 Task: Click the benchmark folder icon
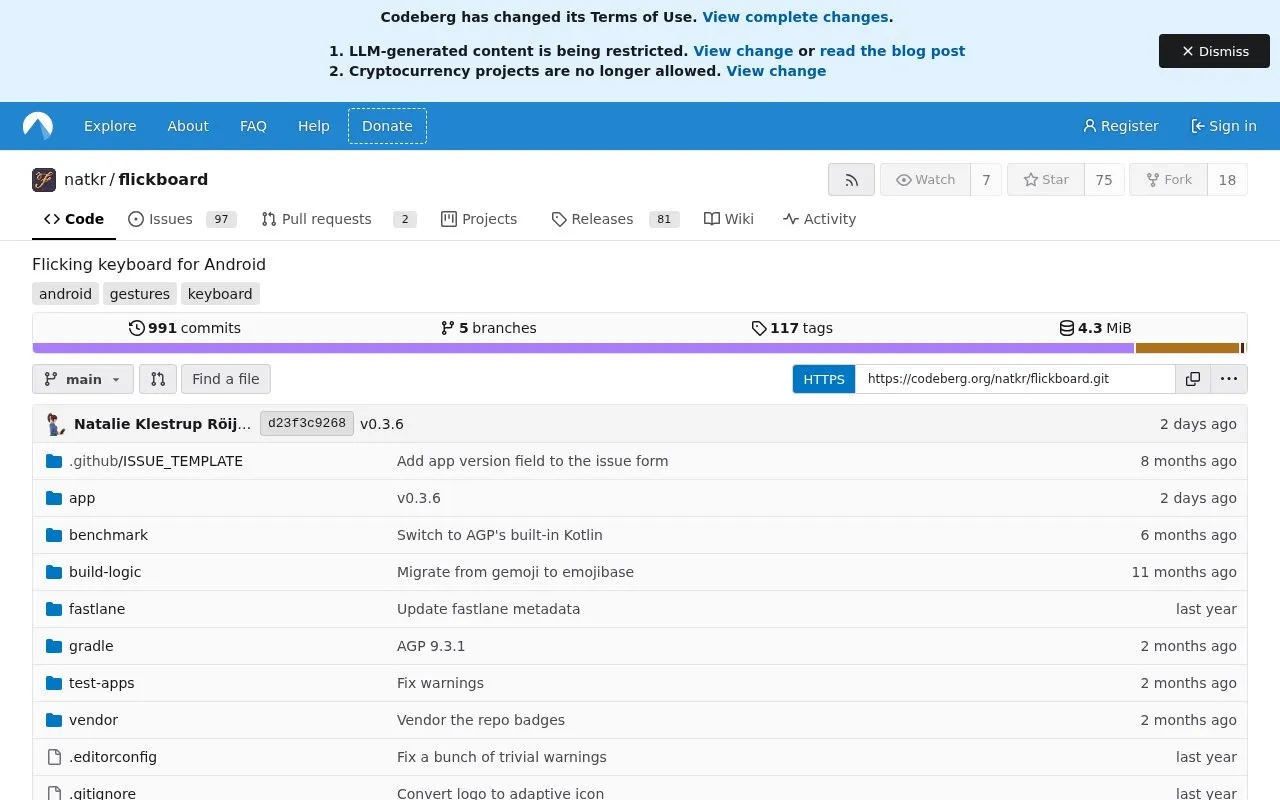pyautogui.click(x=54, y=535)
